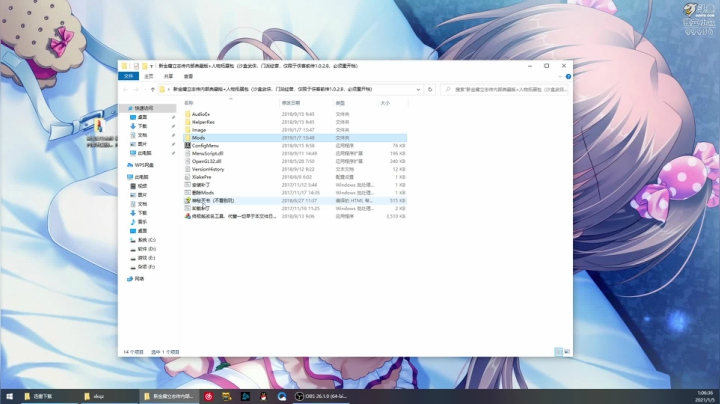
Task: Select 快速访问 in the navigation pane
Action: coord(148,108)
